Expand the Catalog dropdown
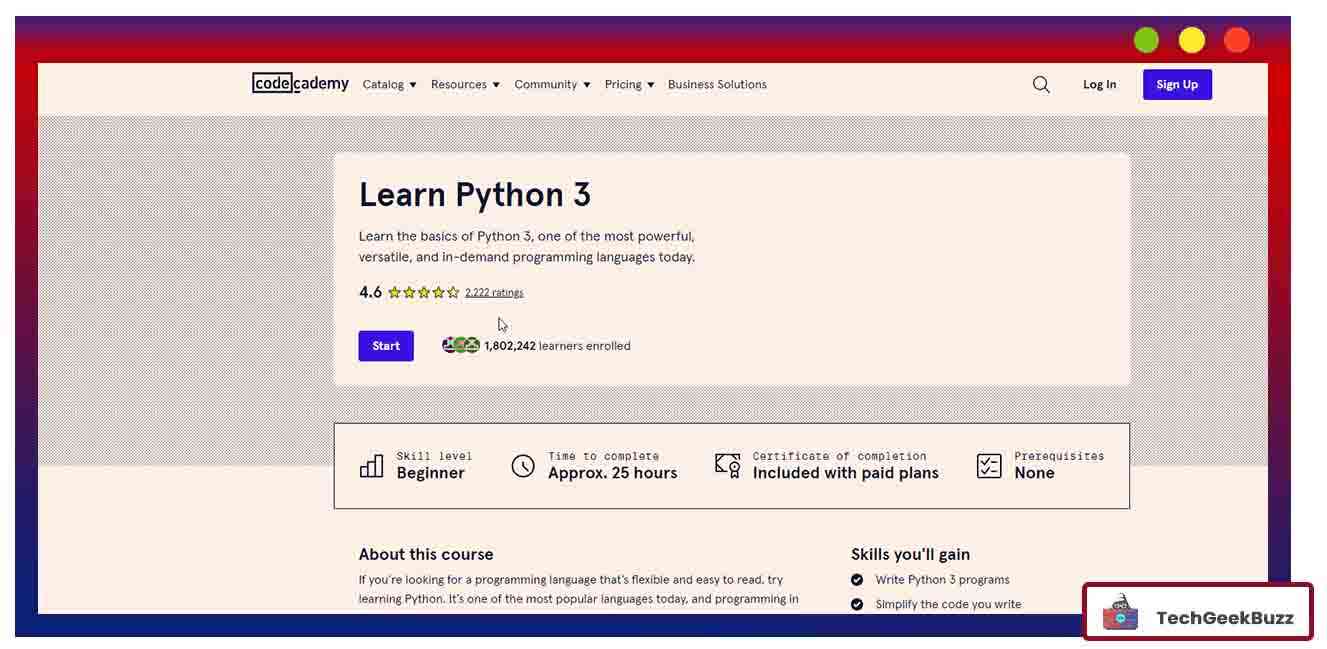 coord(389,84)
